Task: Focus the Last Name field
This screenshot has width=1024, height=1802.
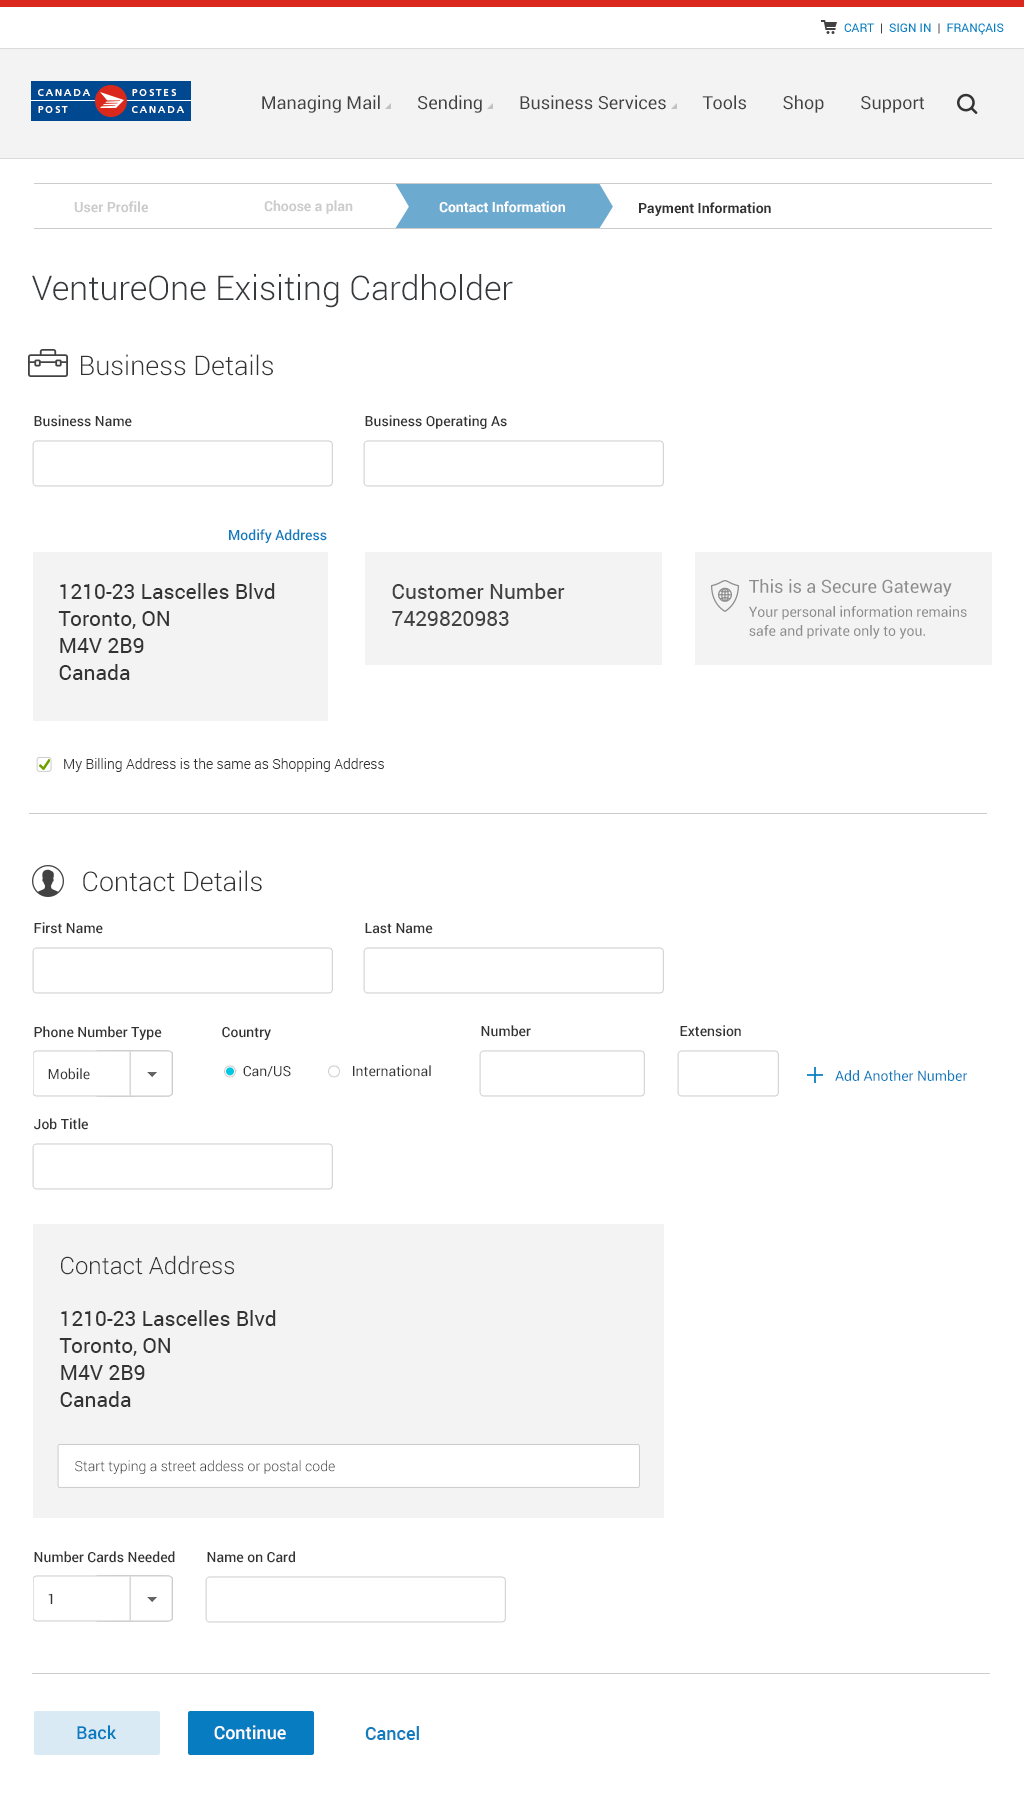Action: tap(514, 970)
